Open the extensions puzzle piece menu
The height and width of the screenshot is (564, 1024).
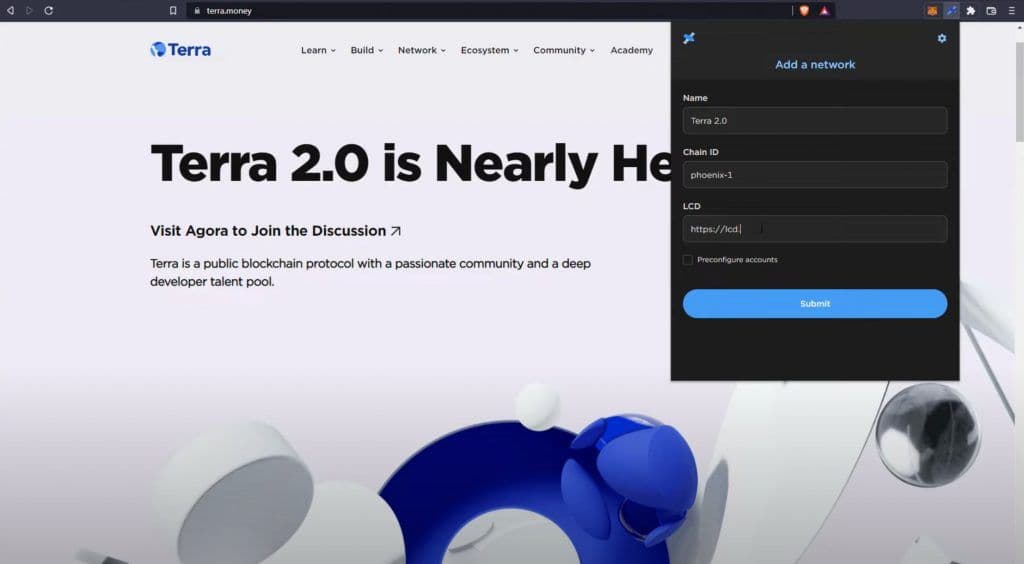[x=970, y=10]
